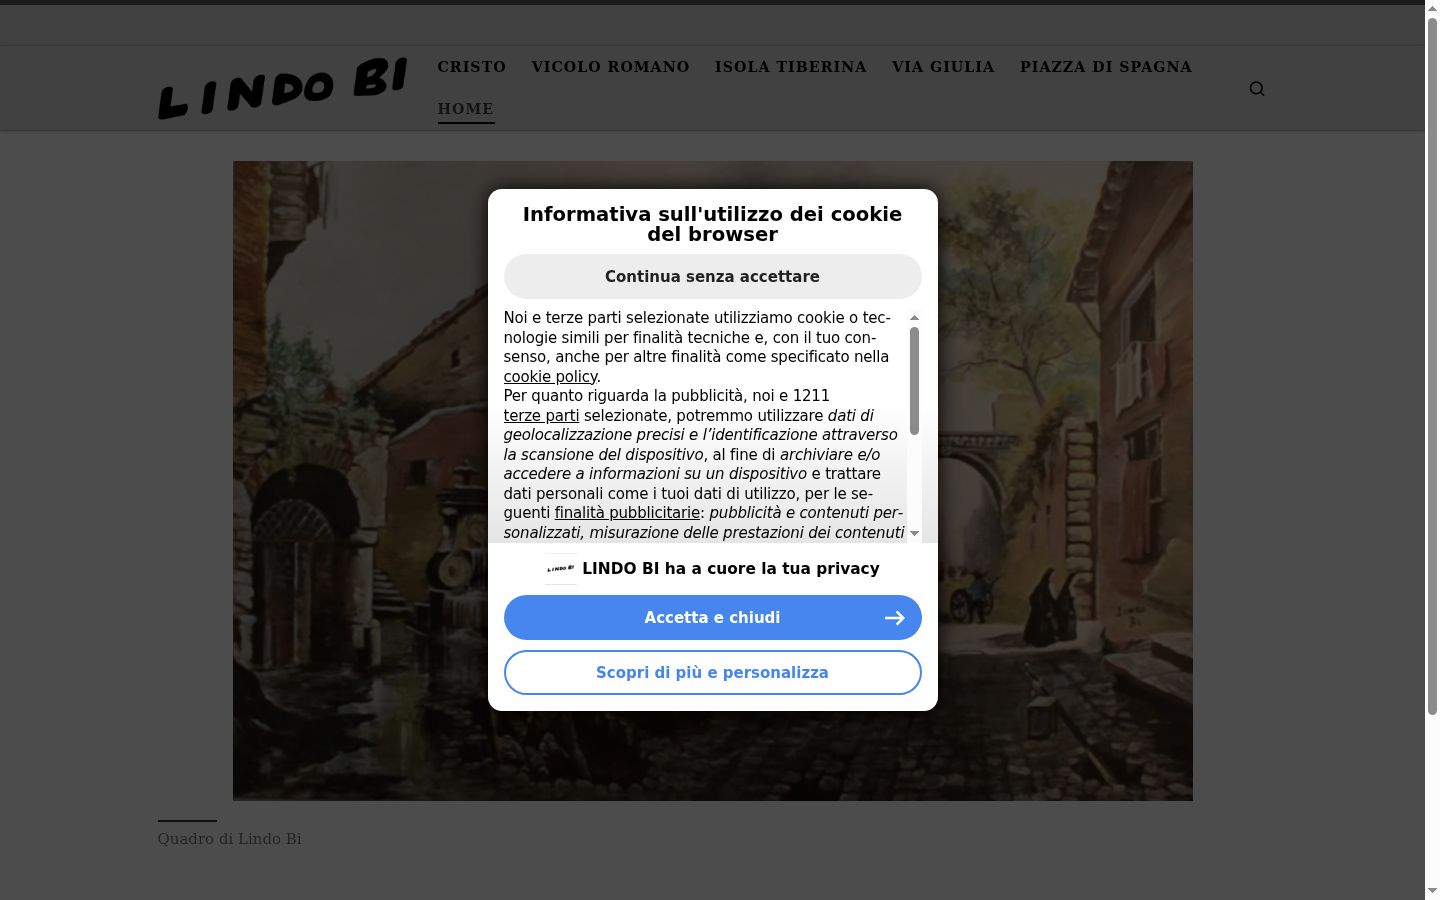
Task: Open the site search icon
Action: coord(1257,89)
